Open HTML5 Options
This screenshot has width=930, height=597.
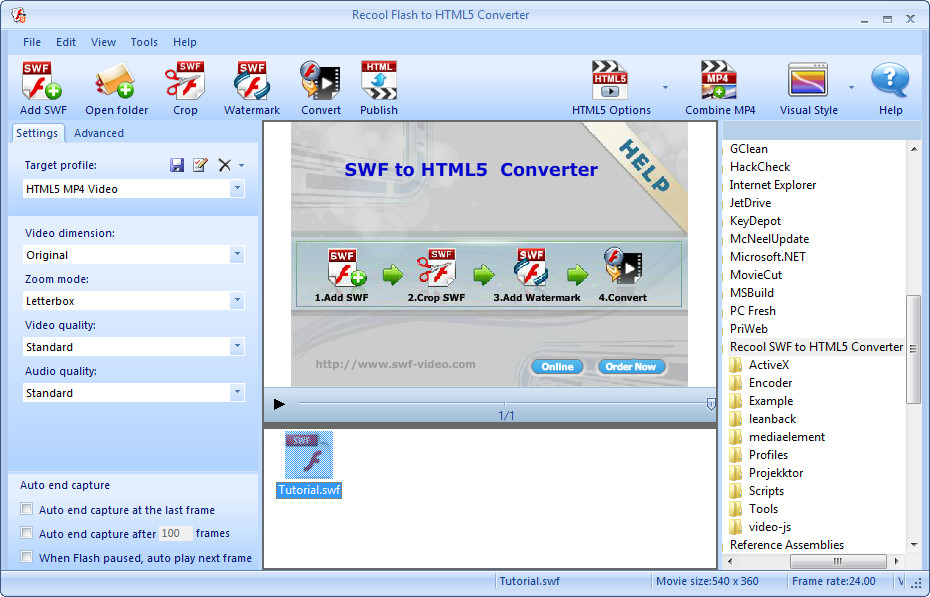click(610, 80)
